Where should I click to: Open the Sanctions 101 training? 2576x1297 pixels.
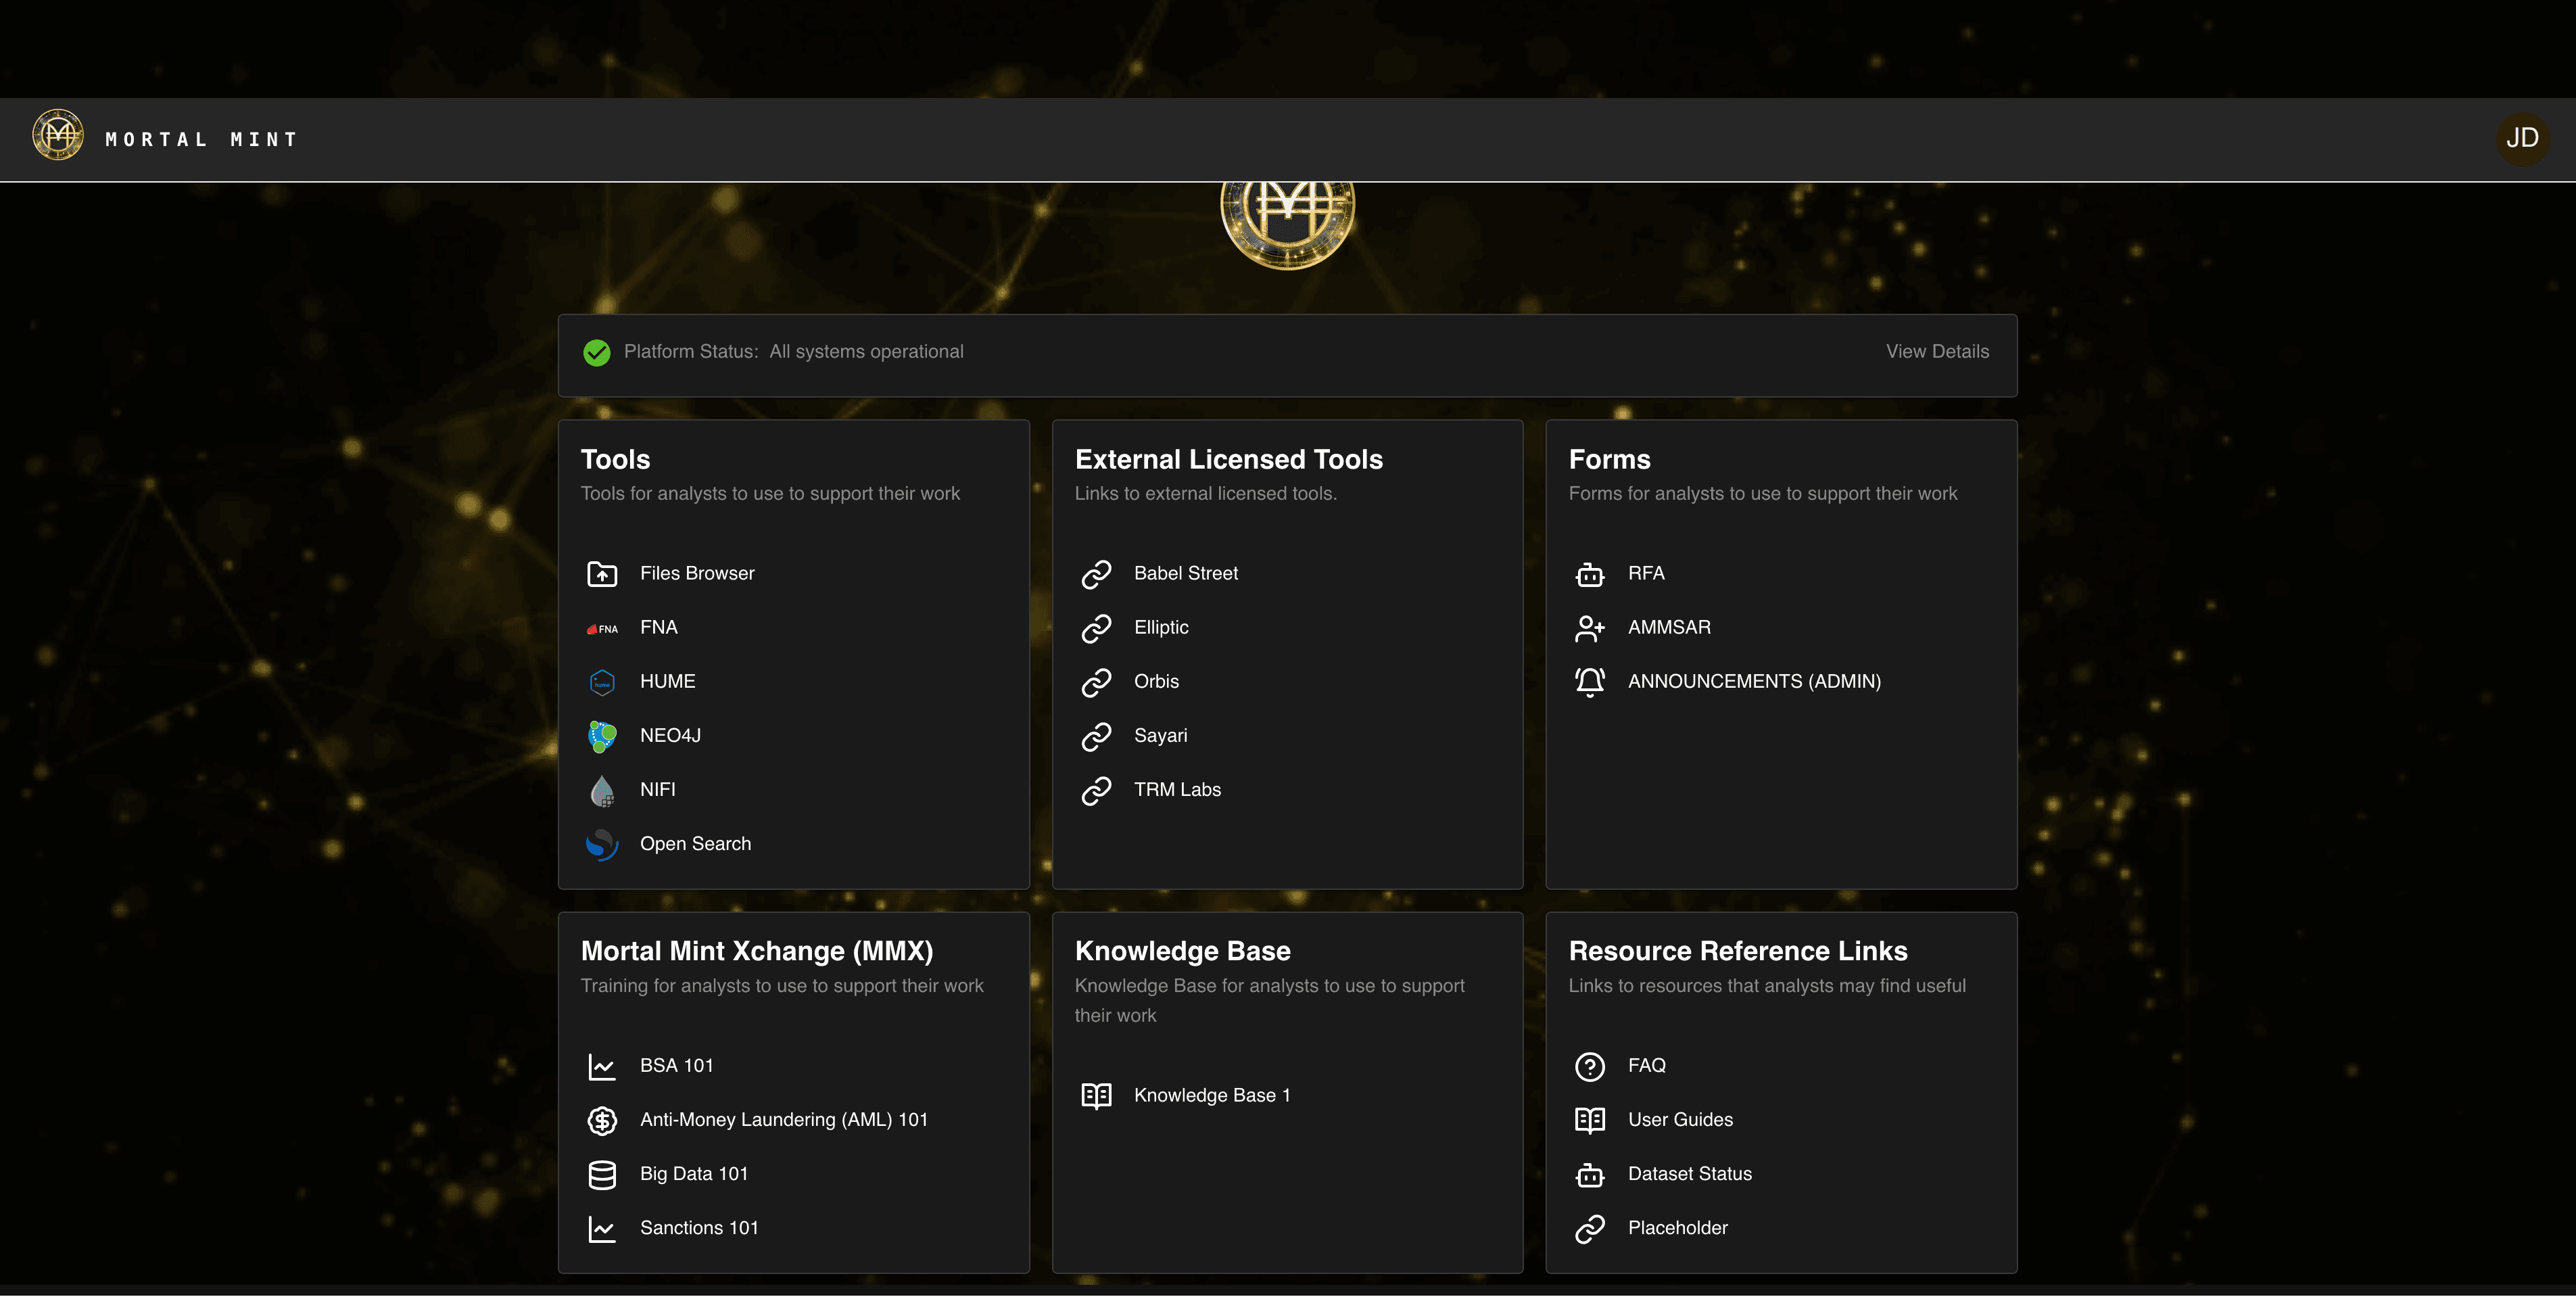click(x=698, y=1228)
